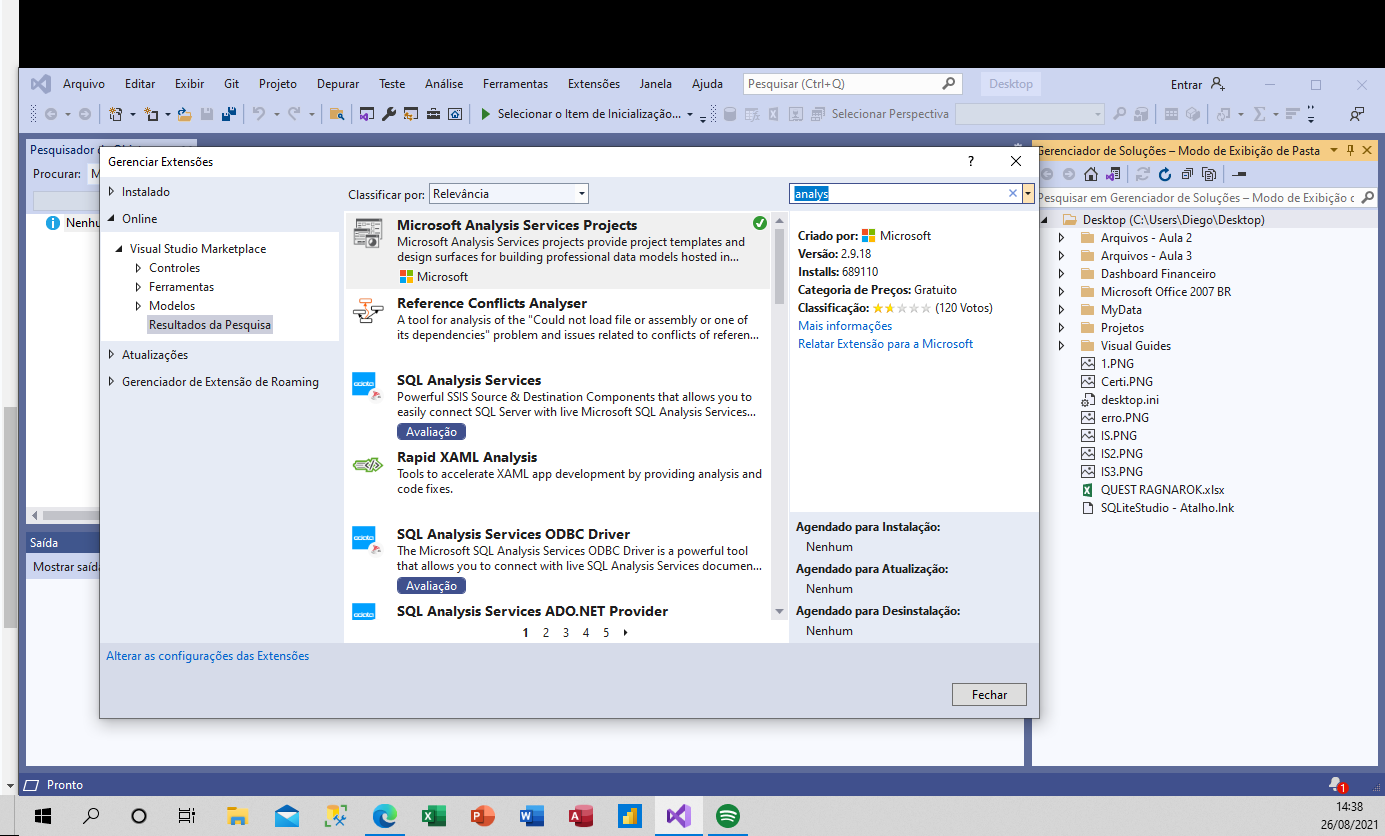Collapse the Online category

pos(112,219)
